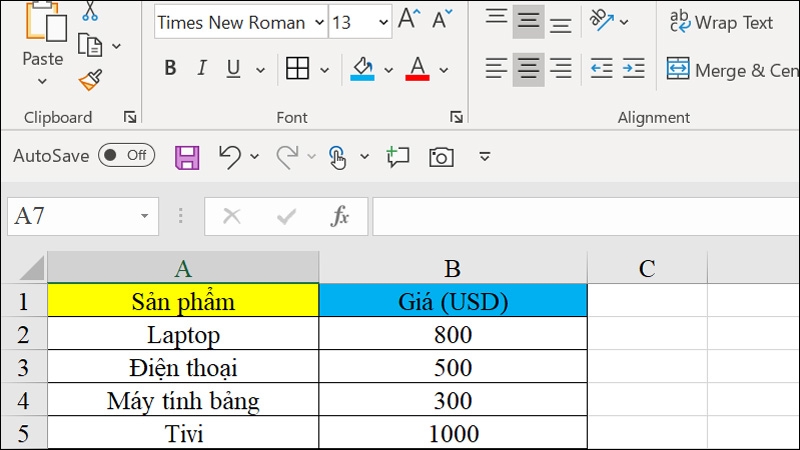Click the Camera icon in Quick Access

tap(441, 157)
